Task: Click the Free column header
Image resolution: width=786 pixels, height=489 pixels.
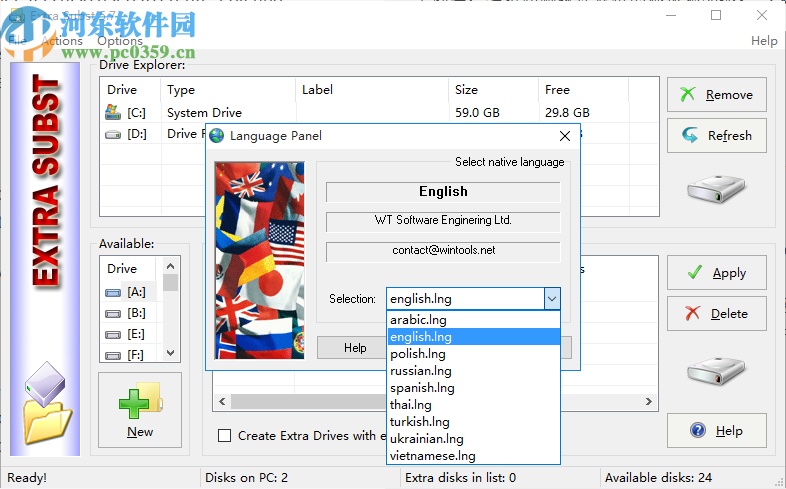Action: (x=583, y=90)
